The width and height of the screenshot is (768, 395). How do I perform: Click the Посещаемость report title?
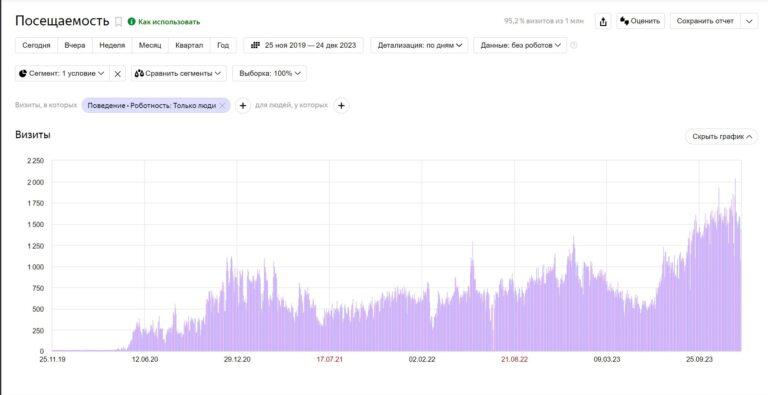tap(62, 21)
